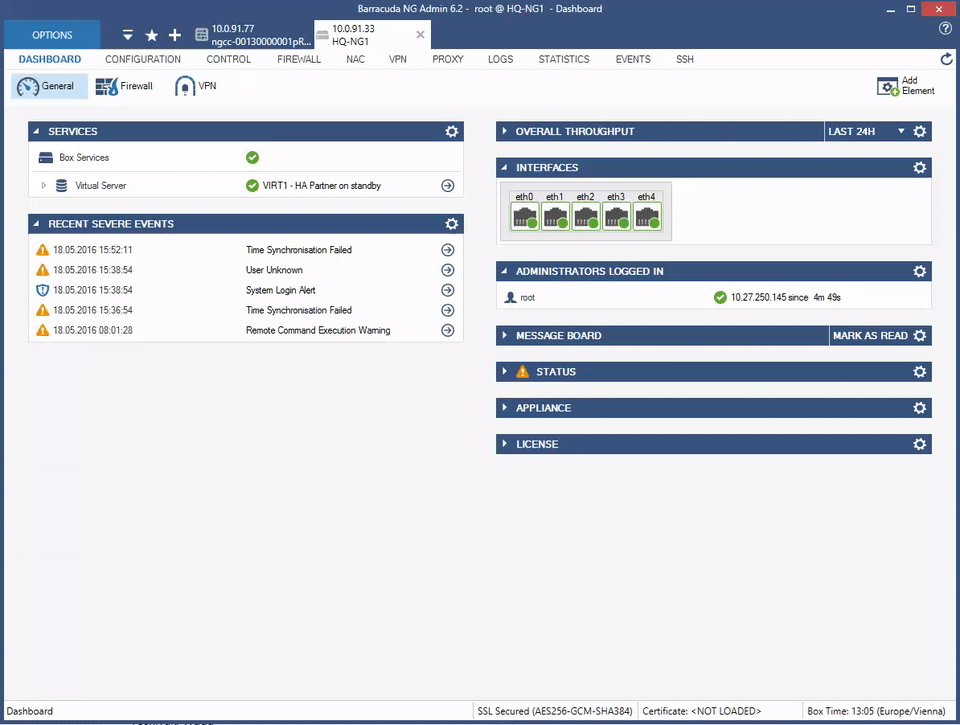
Task: Open settings gear of ADMINISTRATORS LOGGED IN panel
Action: coord(919,271)
